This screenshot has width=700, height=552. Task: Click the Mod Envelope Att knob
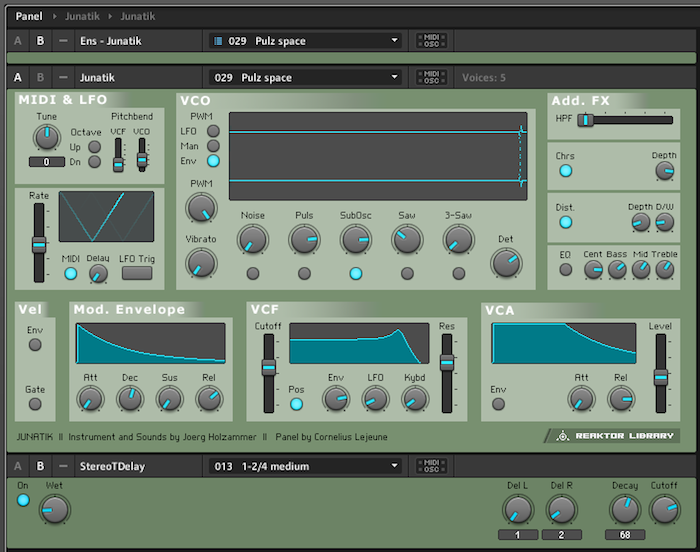90,399
